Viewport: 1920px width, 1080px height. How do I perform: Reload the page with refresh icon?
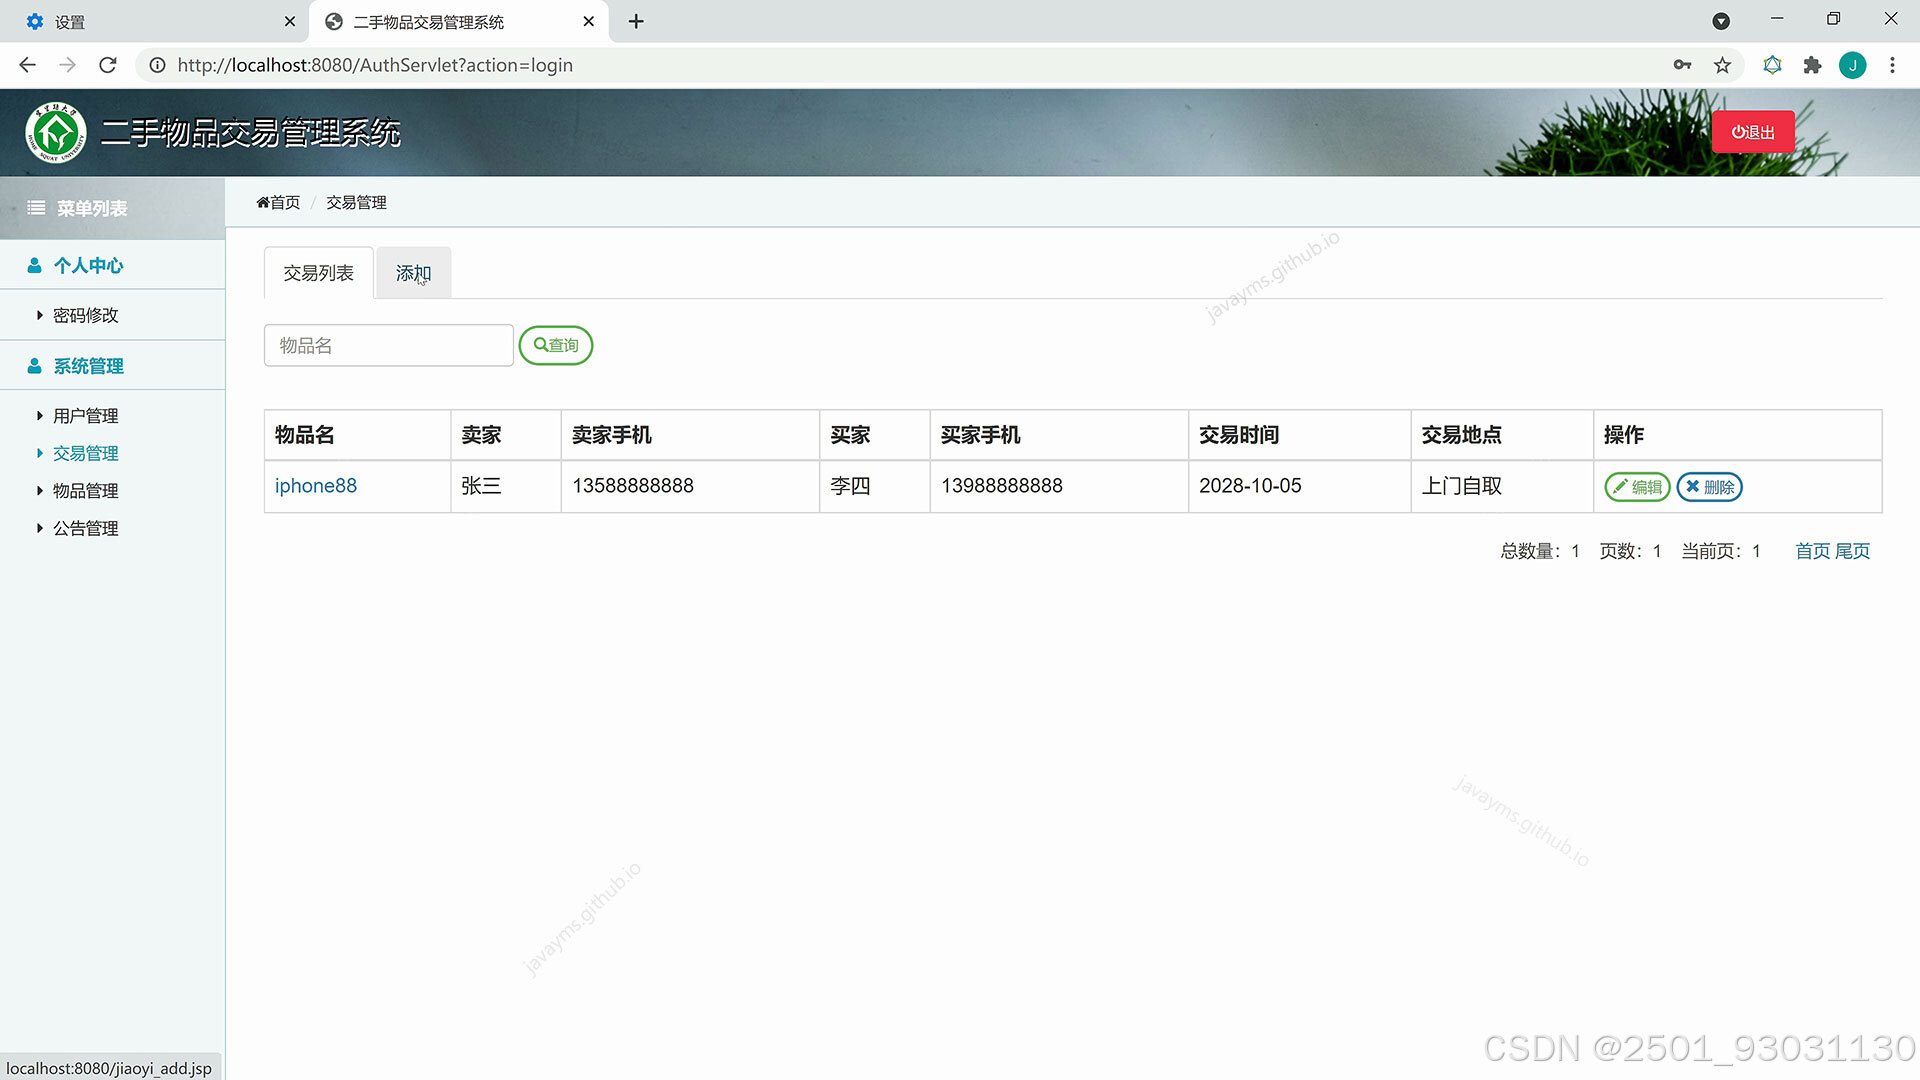[x=108, y=65]
